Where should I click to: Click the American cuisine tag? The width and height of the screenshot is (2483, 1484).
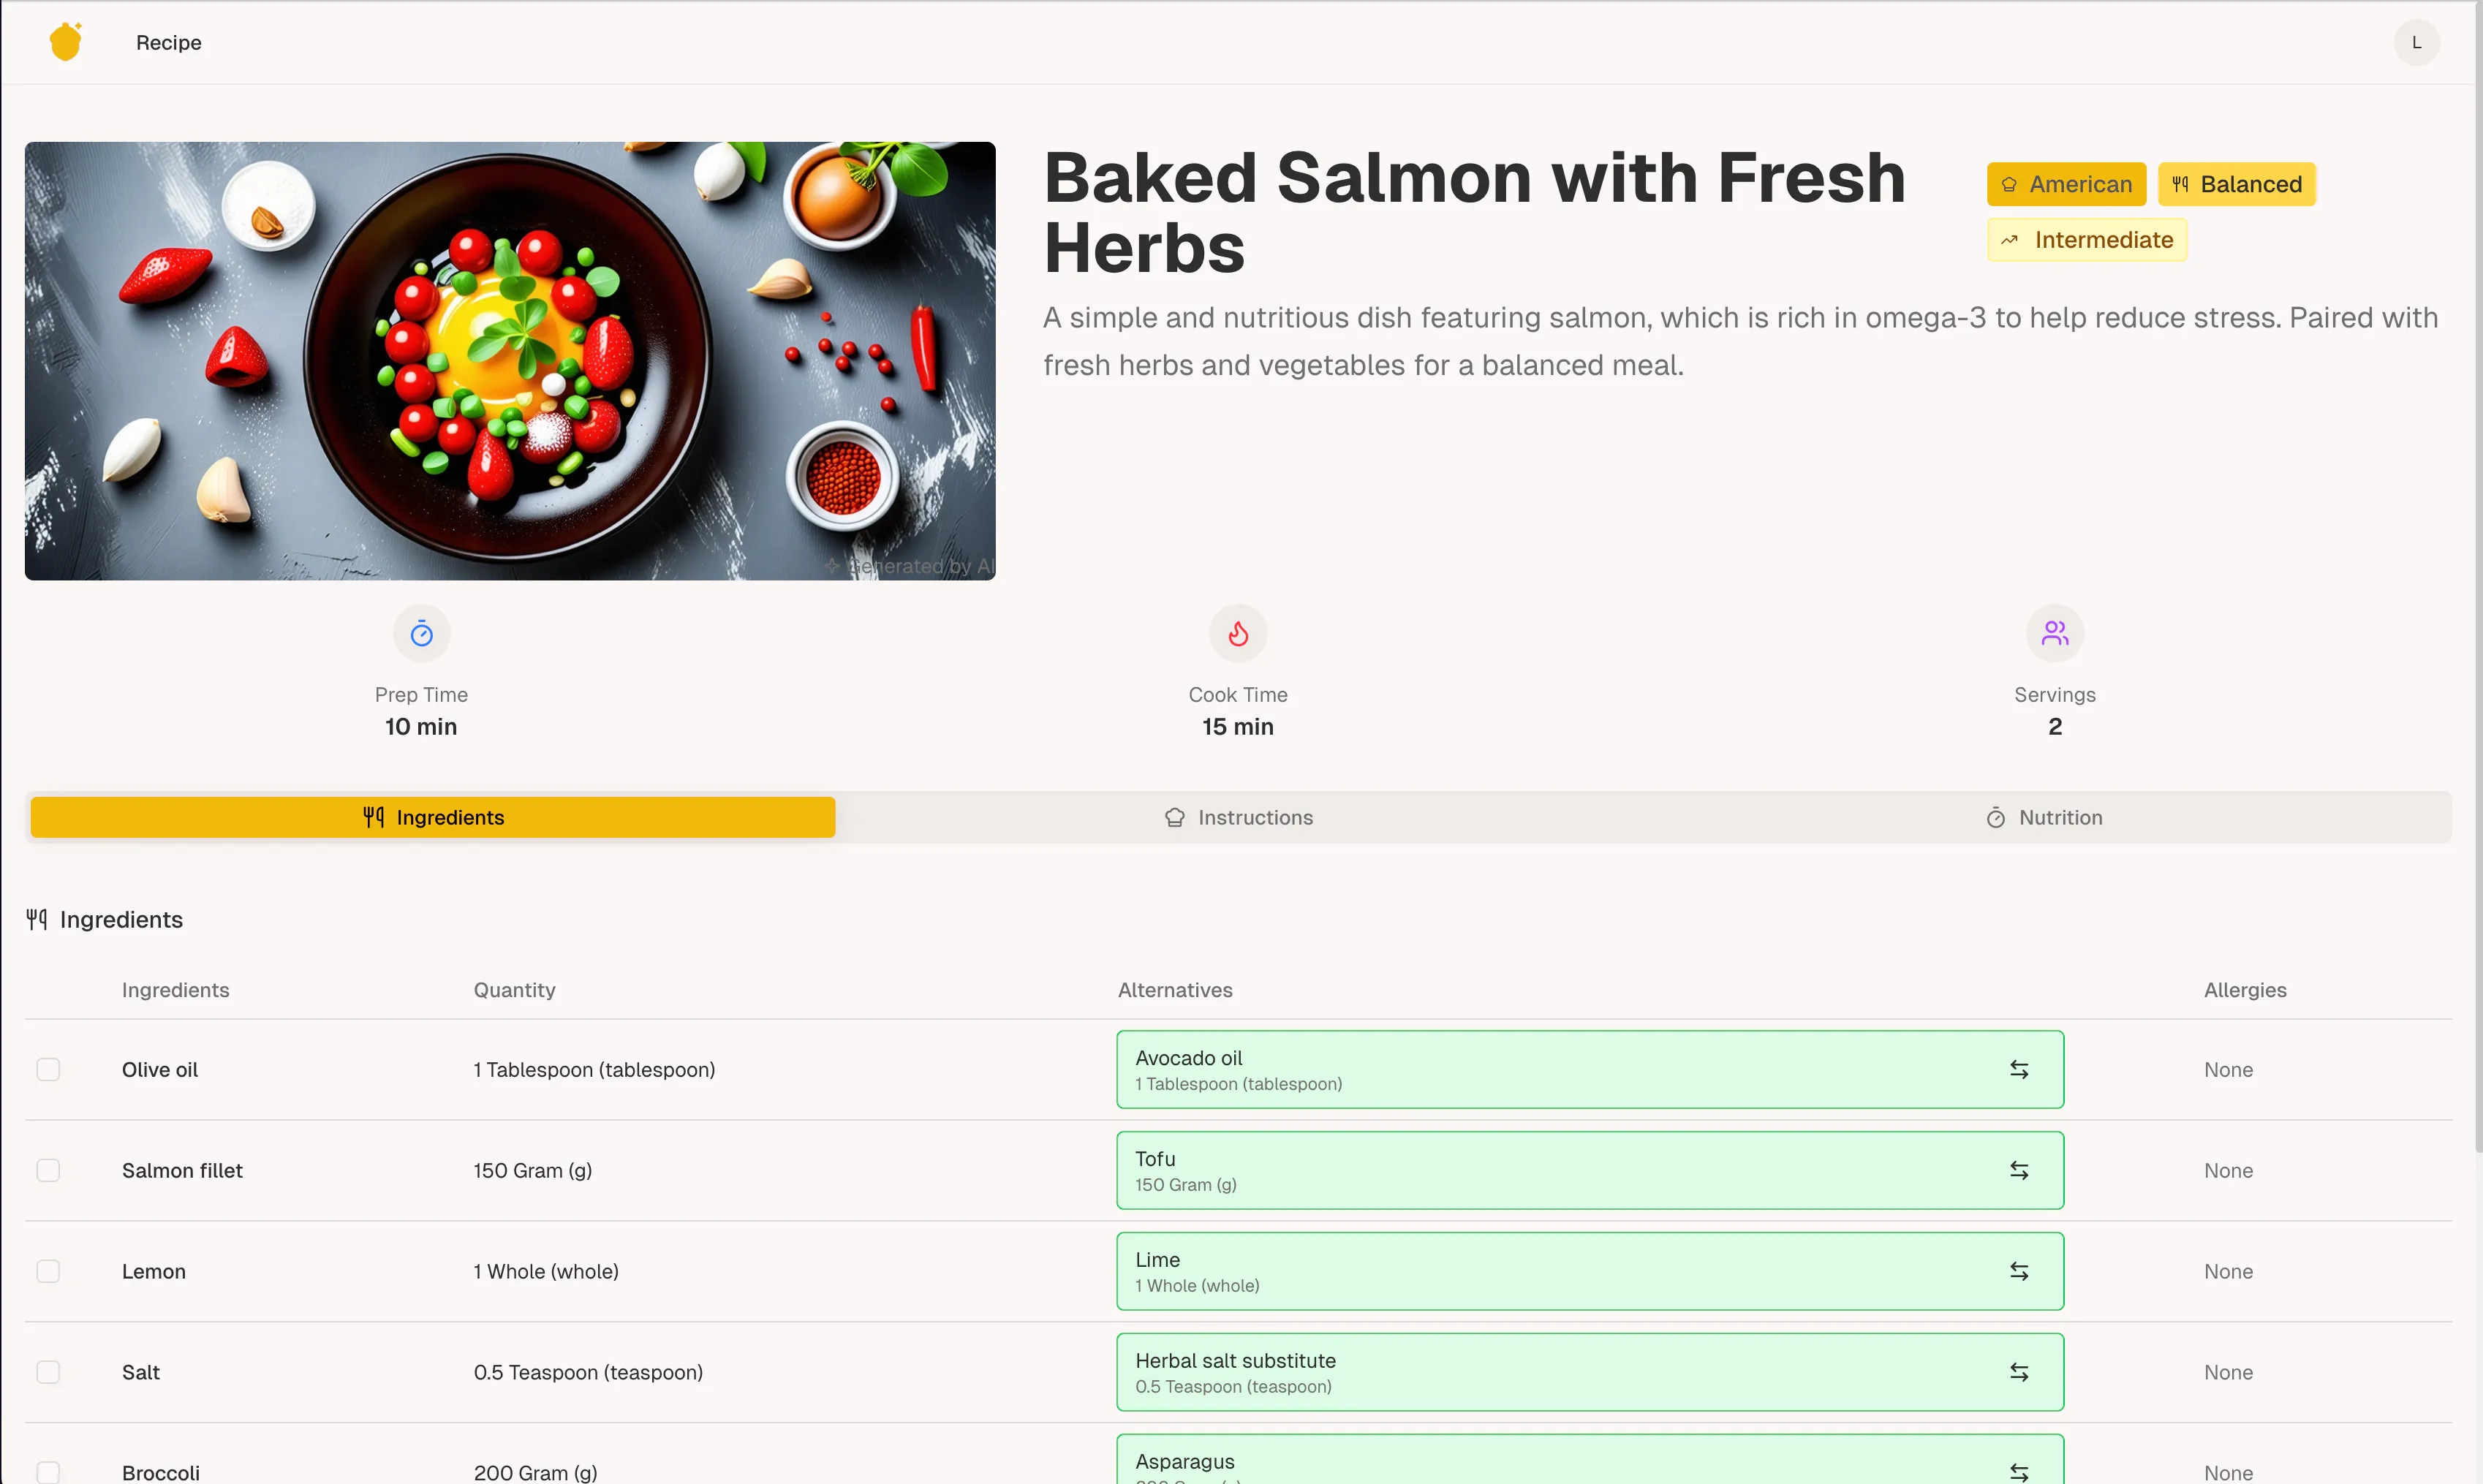(2066, 184)
